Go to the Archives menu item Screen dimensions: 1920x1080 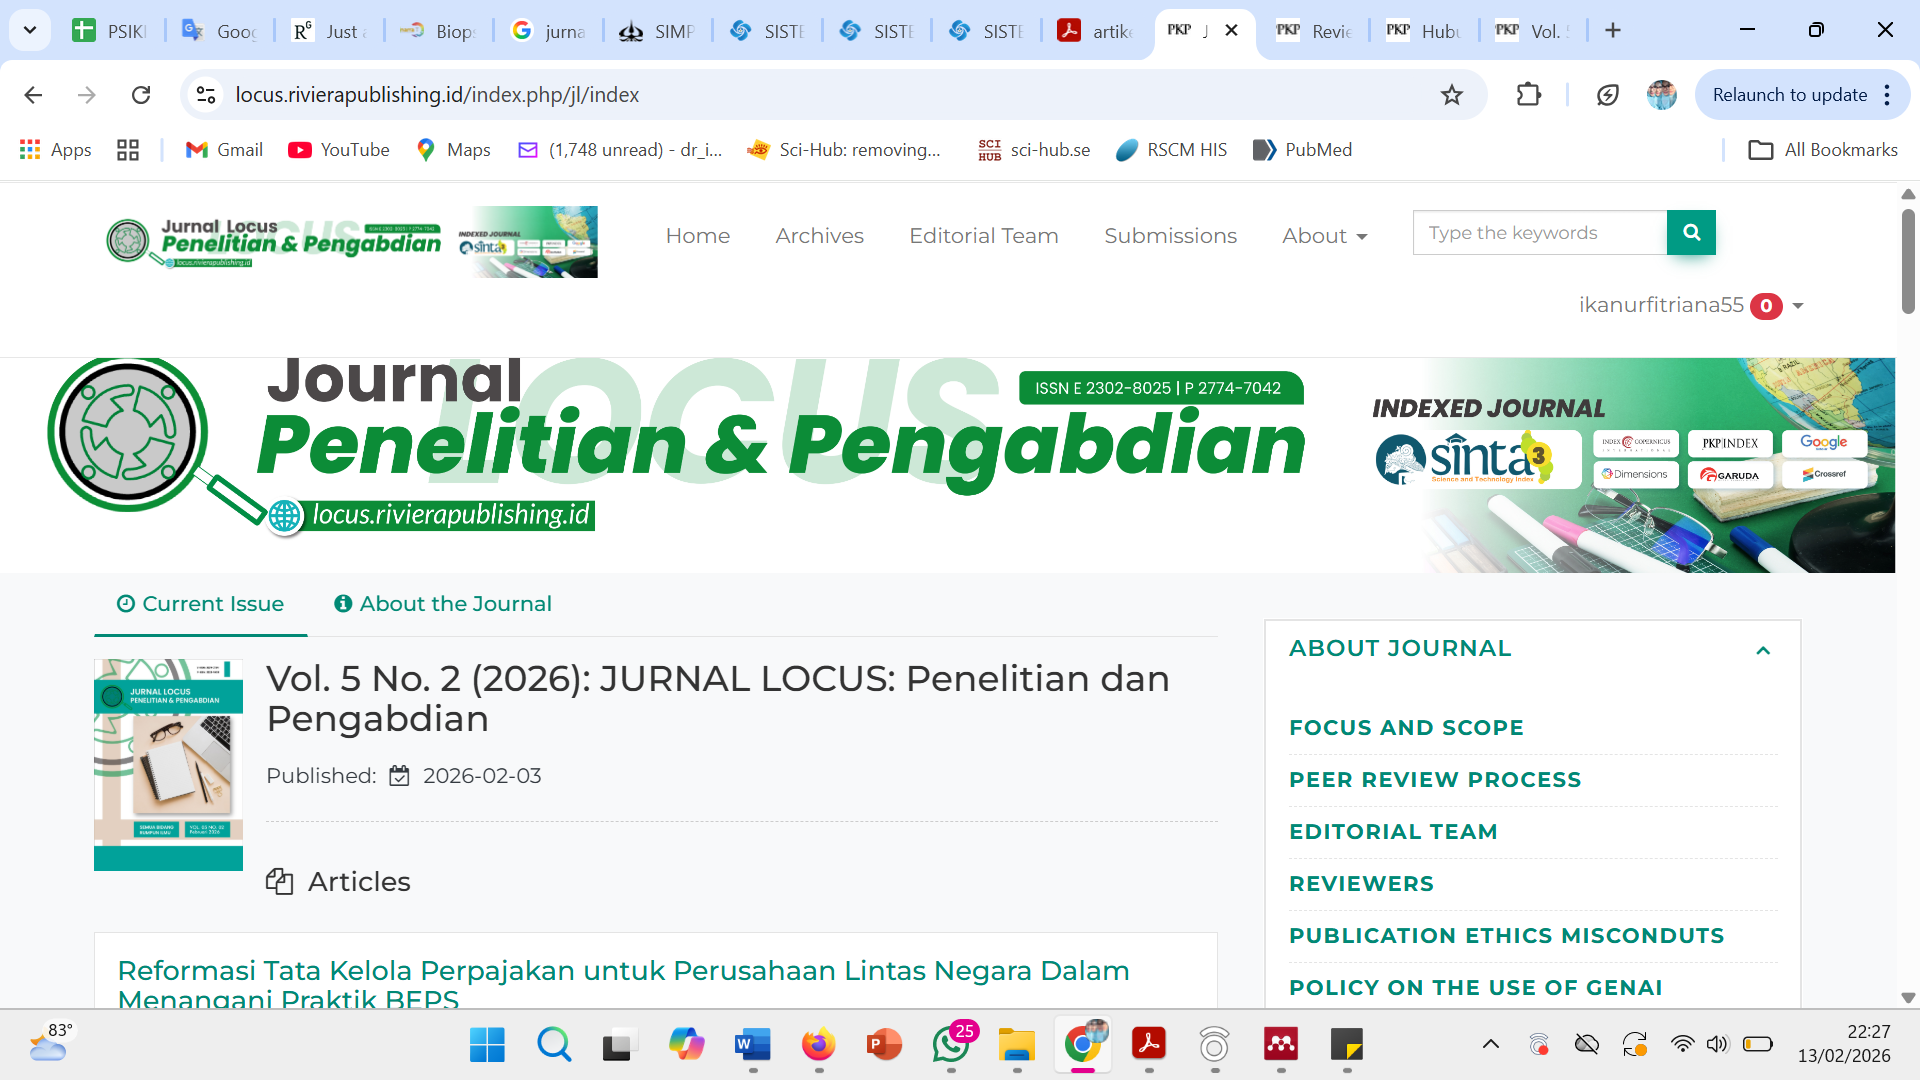[x=819, y=236]
